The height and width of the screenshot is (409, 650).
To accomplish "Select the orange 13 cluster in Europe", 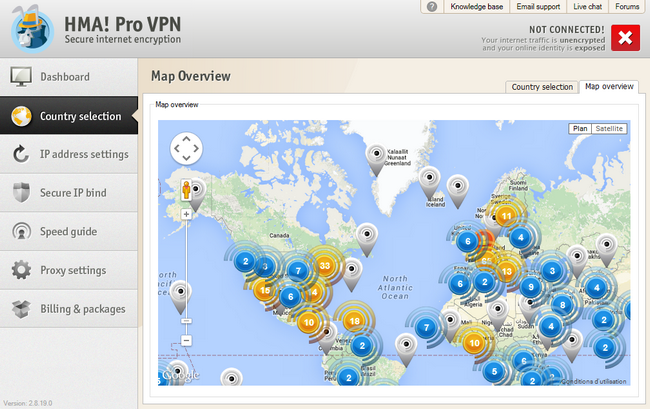I will click(507, 271).
